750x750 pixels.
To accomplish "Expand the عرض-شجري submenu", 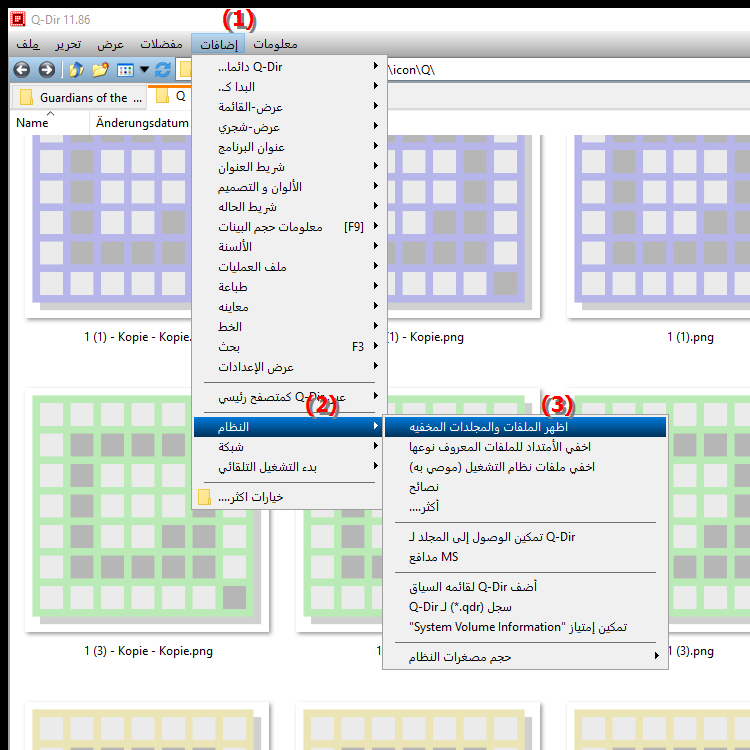I will (289, 127).
